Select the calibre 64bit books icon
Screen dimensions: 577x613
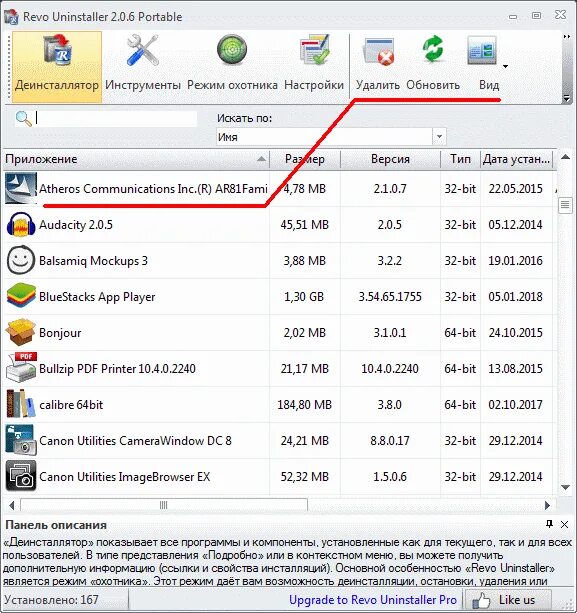click(x=21, y=403)
